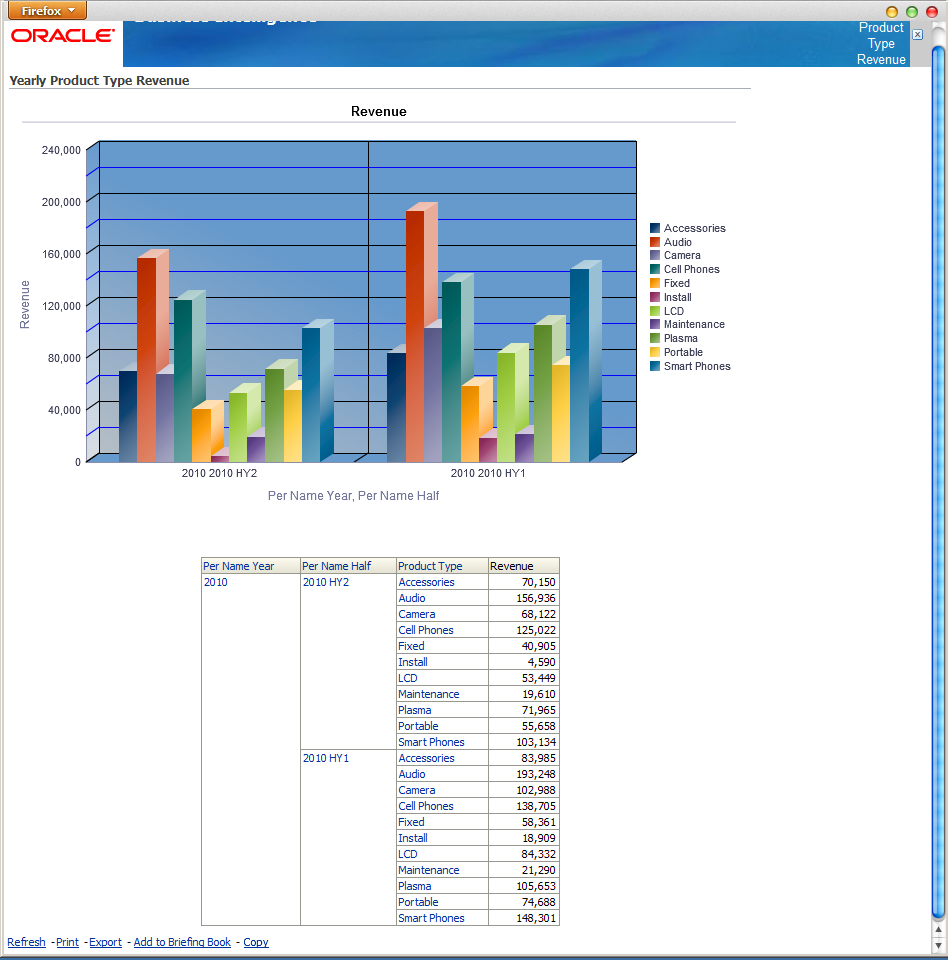Close the Product Type Revenue section with the x icon
This screenshot has width=948, height=960.
[917, 33]
